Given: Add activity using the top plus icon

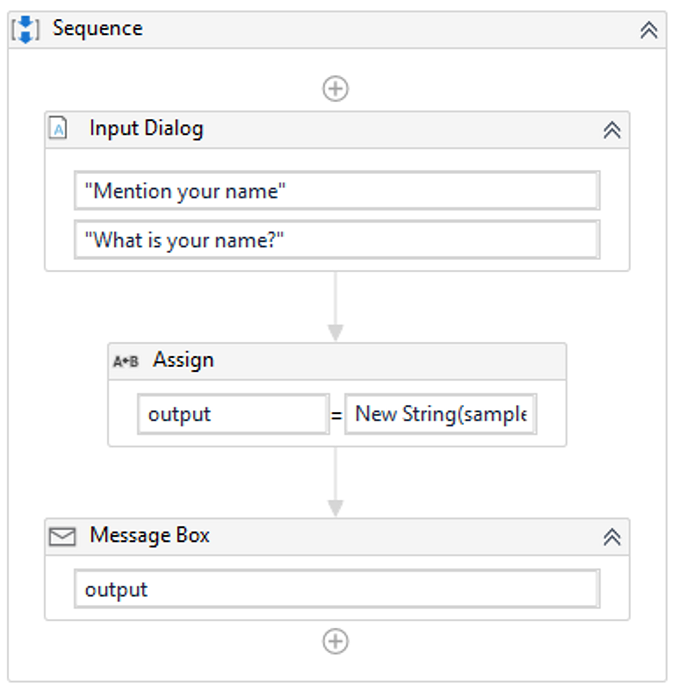Looking at the screenshot, I should (335, 89).
